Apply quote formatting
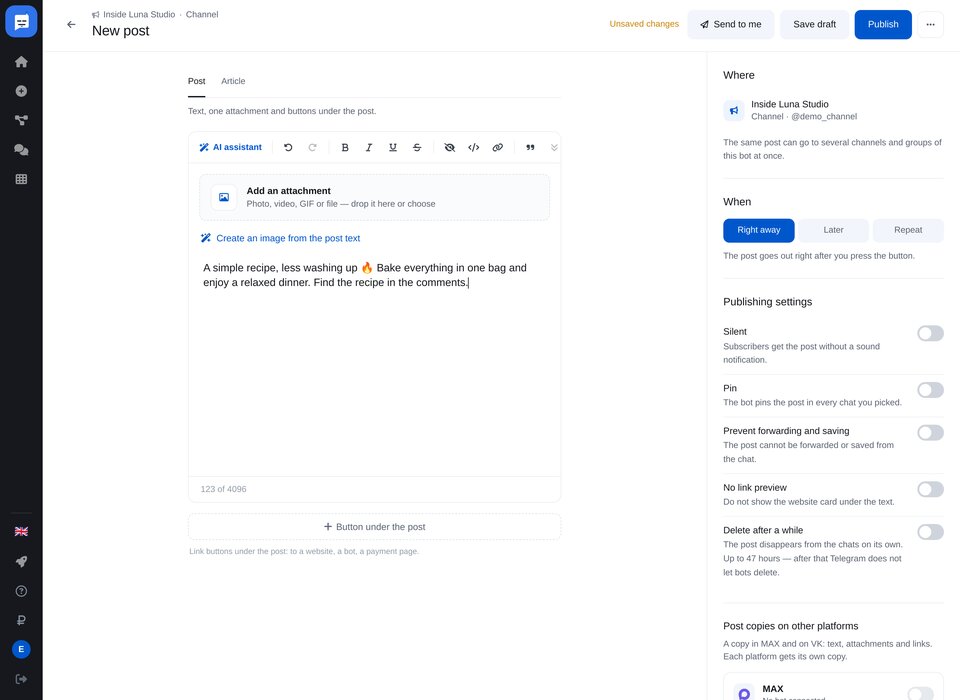 point(530,148)
